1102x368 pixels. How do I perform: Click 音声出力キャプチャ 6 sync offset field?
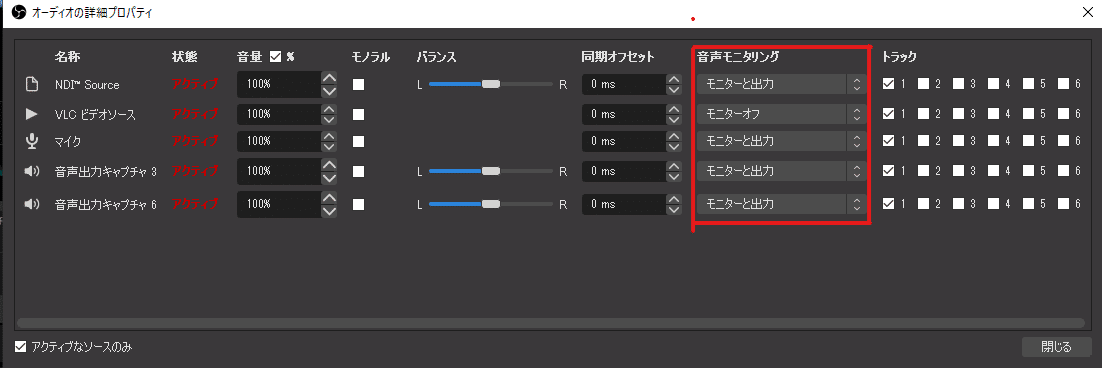pyautogui.click(x=624, y=204)
